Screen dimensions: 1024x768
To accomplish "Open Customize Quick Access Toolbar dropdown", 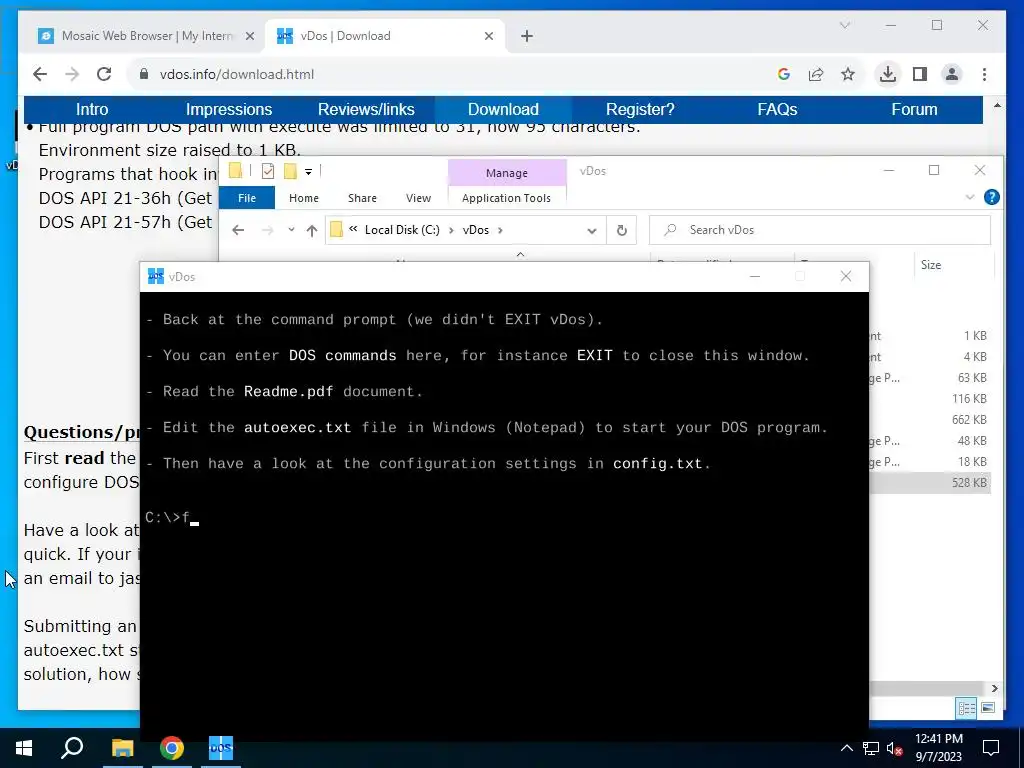I will coord(308,172).
